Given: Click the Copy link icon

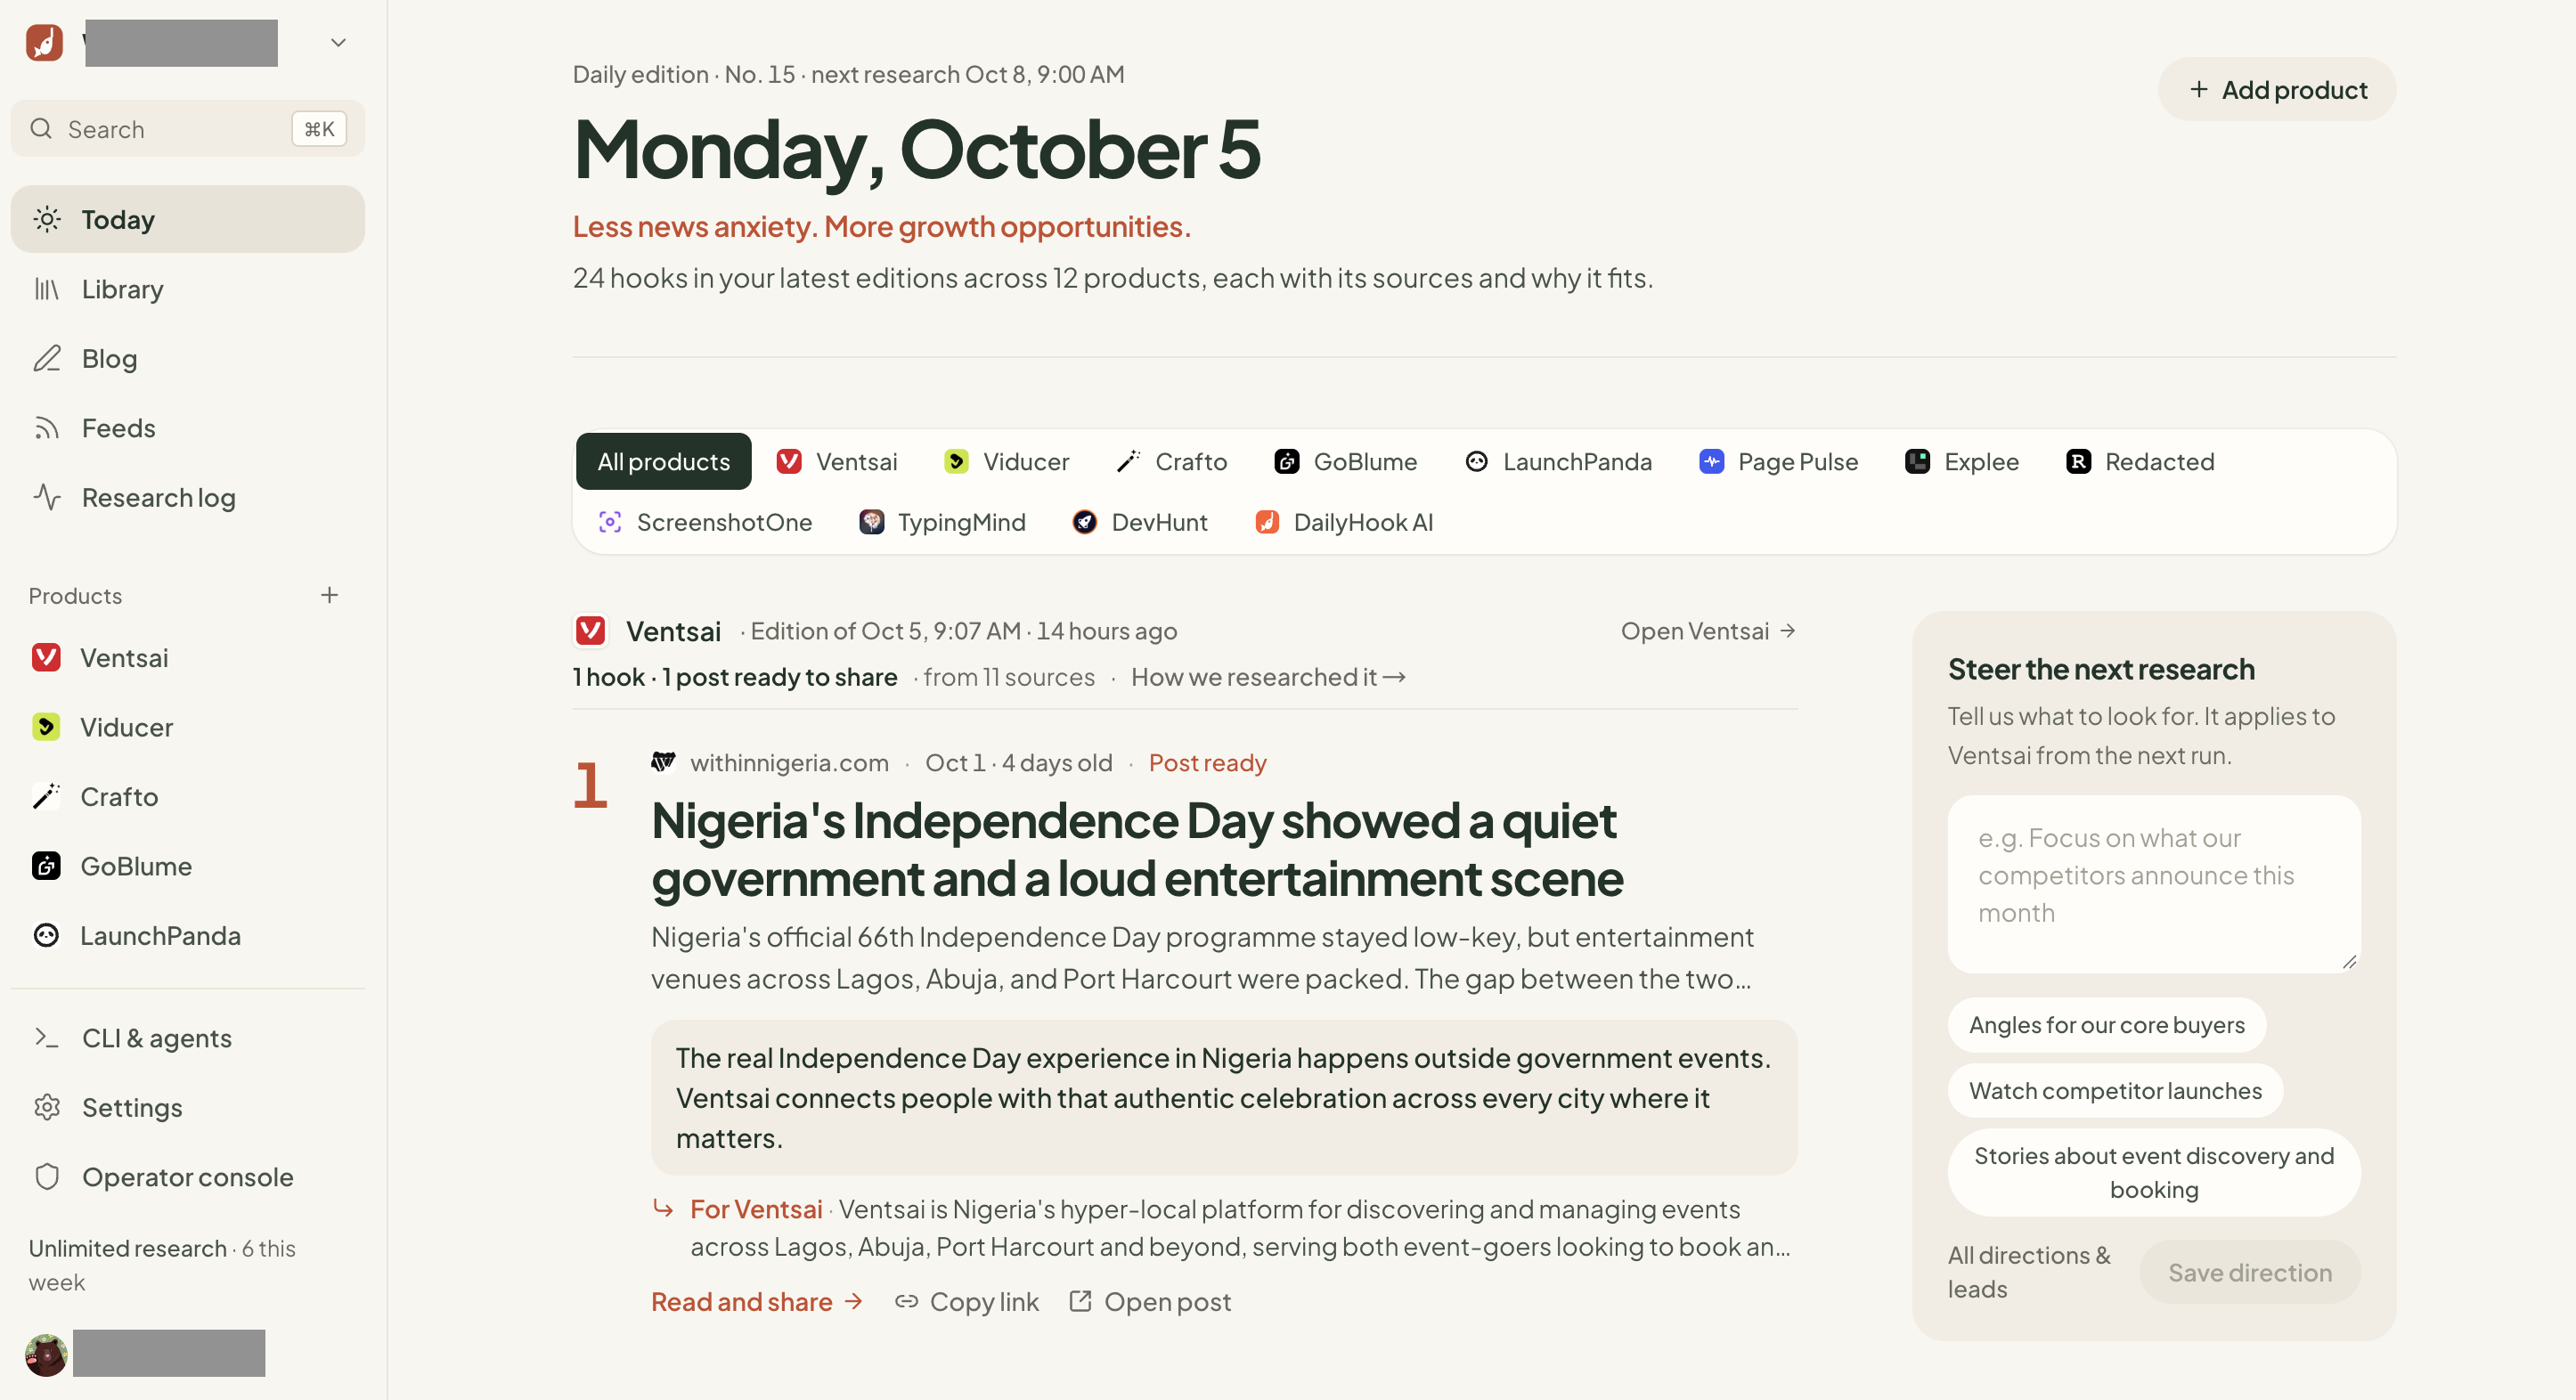Looking at the screenshot, I should pos(906,1301).
